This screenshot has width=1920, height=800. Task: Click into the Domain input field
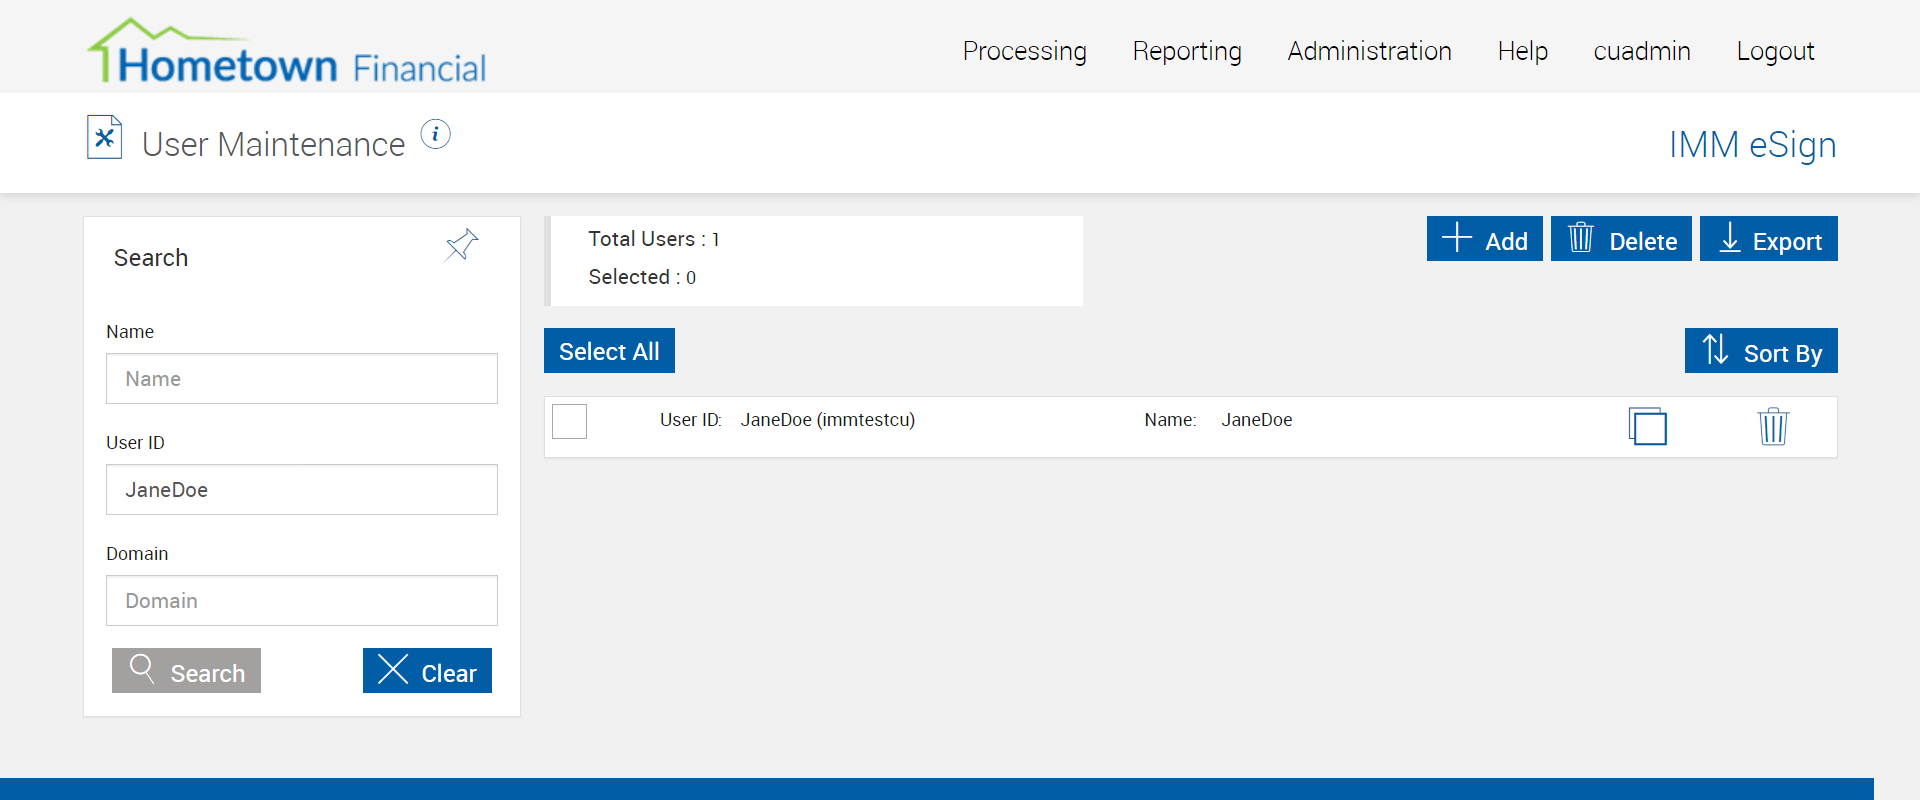301,601
